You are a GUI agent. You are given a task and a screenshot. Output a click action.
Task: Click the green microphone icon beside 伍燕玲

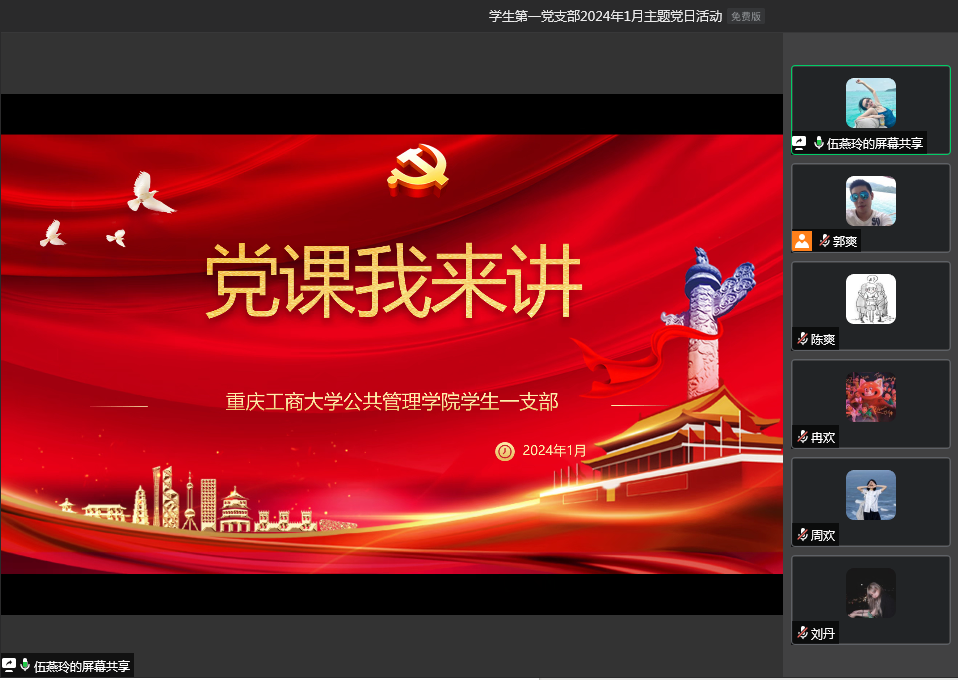(x=819, y=143)
